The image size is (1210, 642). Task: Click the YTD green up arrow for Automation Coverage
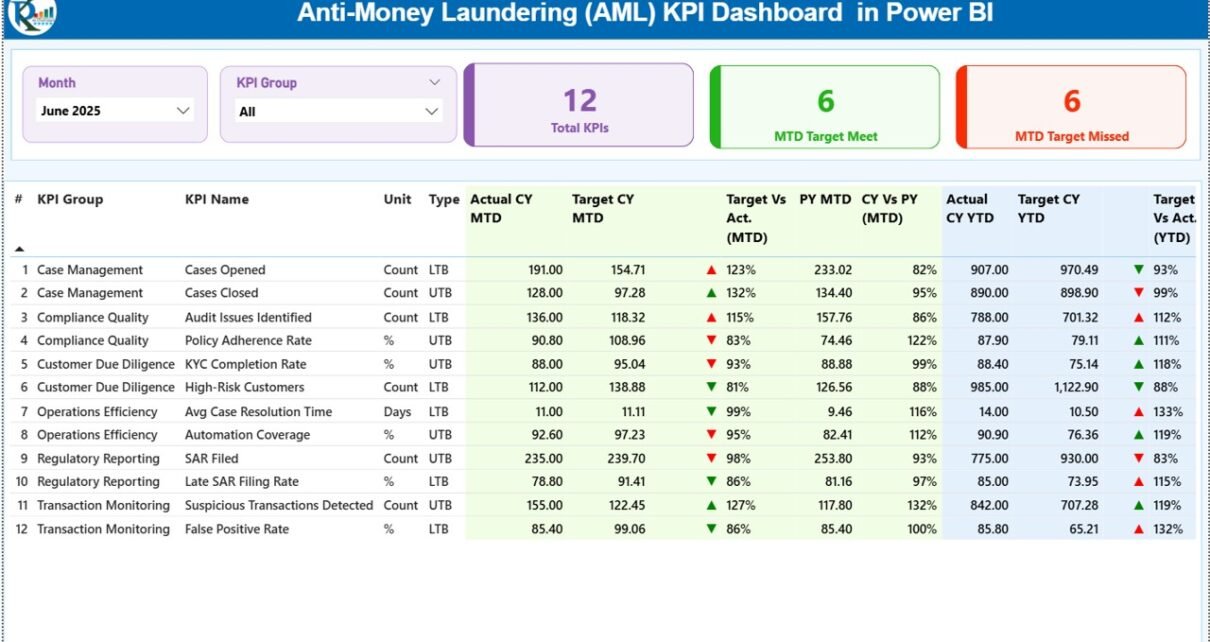(x=1138, y=435)
